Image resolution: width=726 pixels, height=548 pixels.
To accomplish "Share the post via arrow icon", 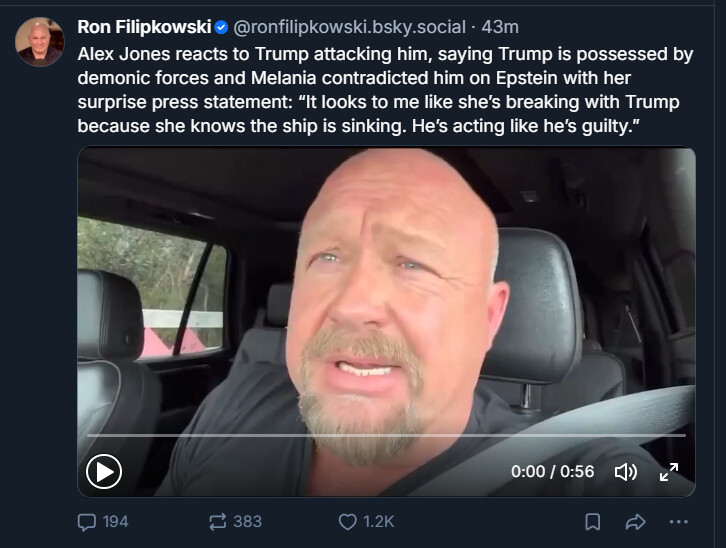I will tap(635, 521).
